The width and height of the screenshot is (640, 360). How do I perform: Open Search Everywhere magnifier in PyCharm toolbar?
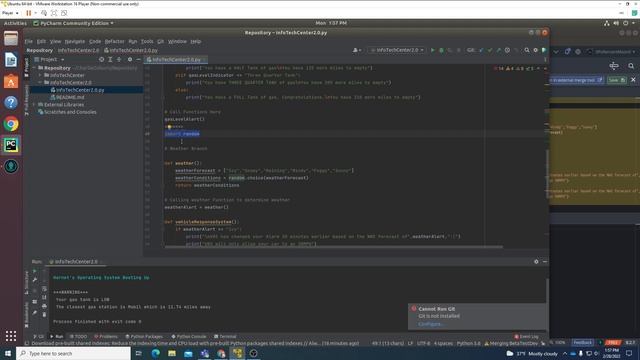point(527,50)
